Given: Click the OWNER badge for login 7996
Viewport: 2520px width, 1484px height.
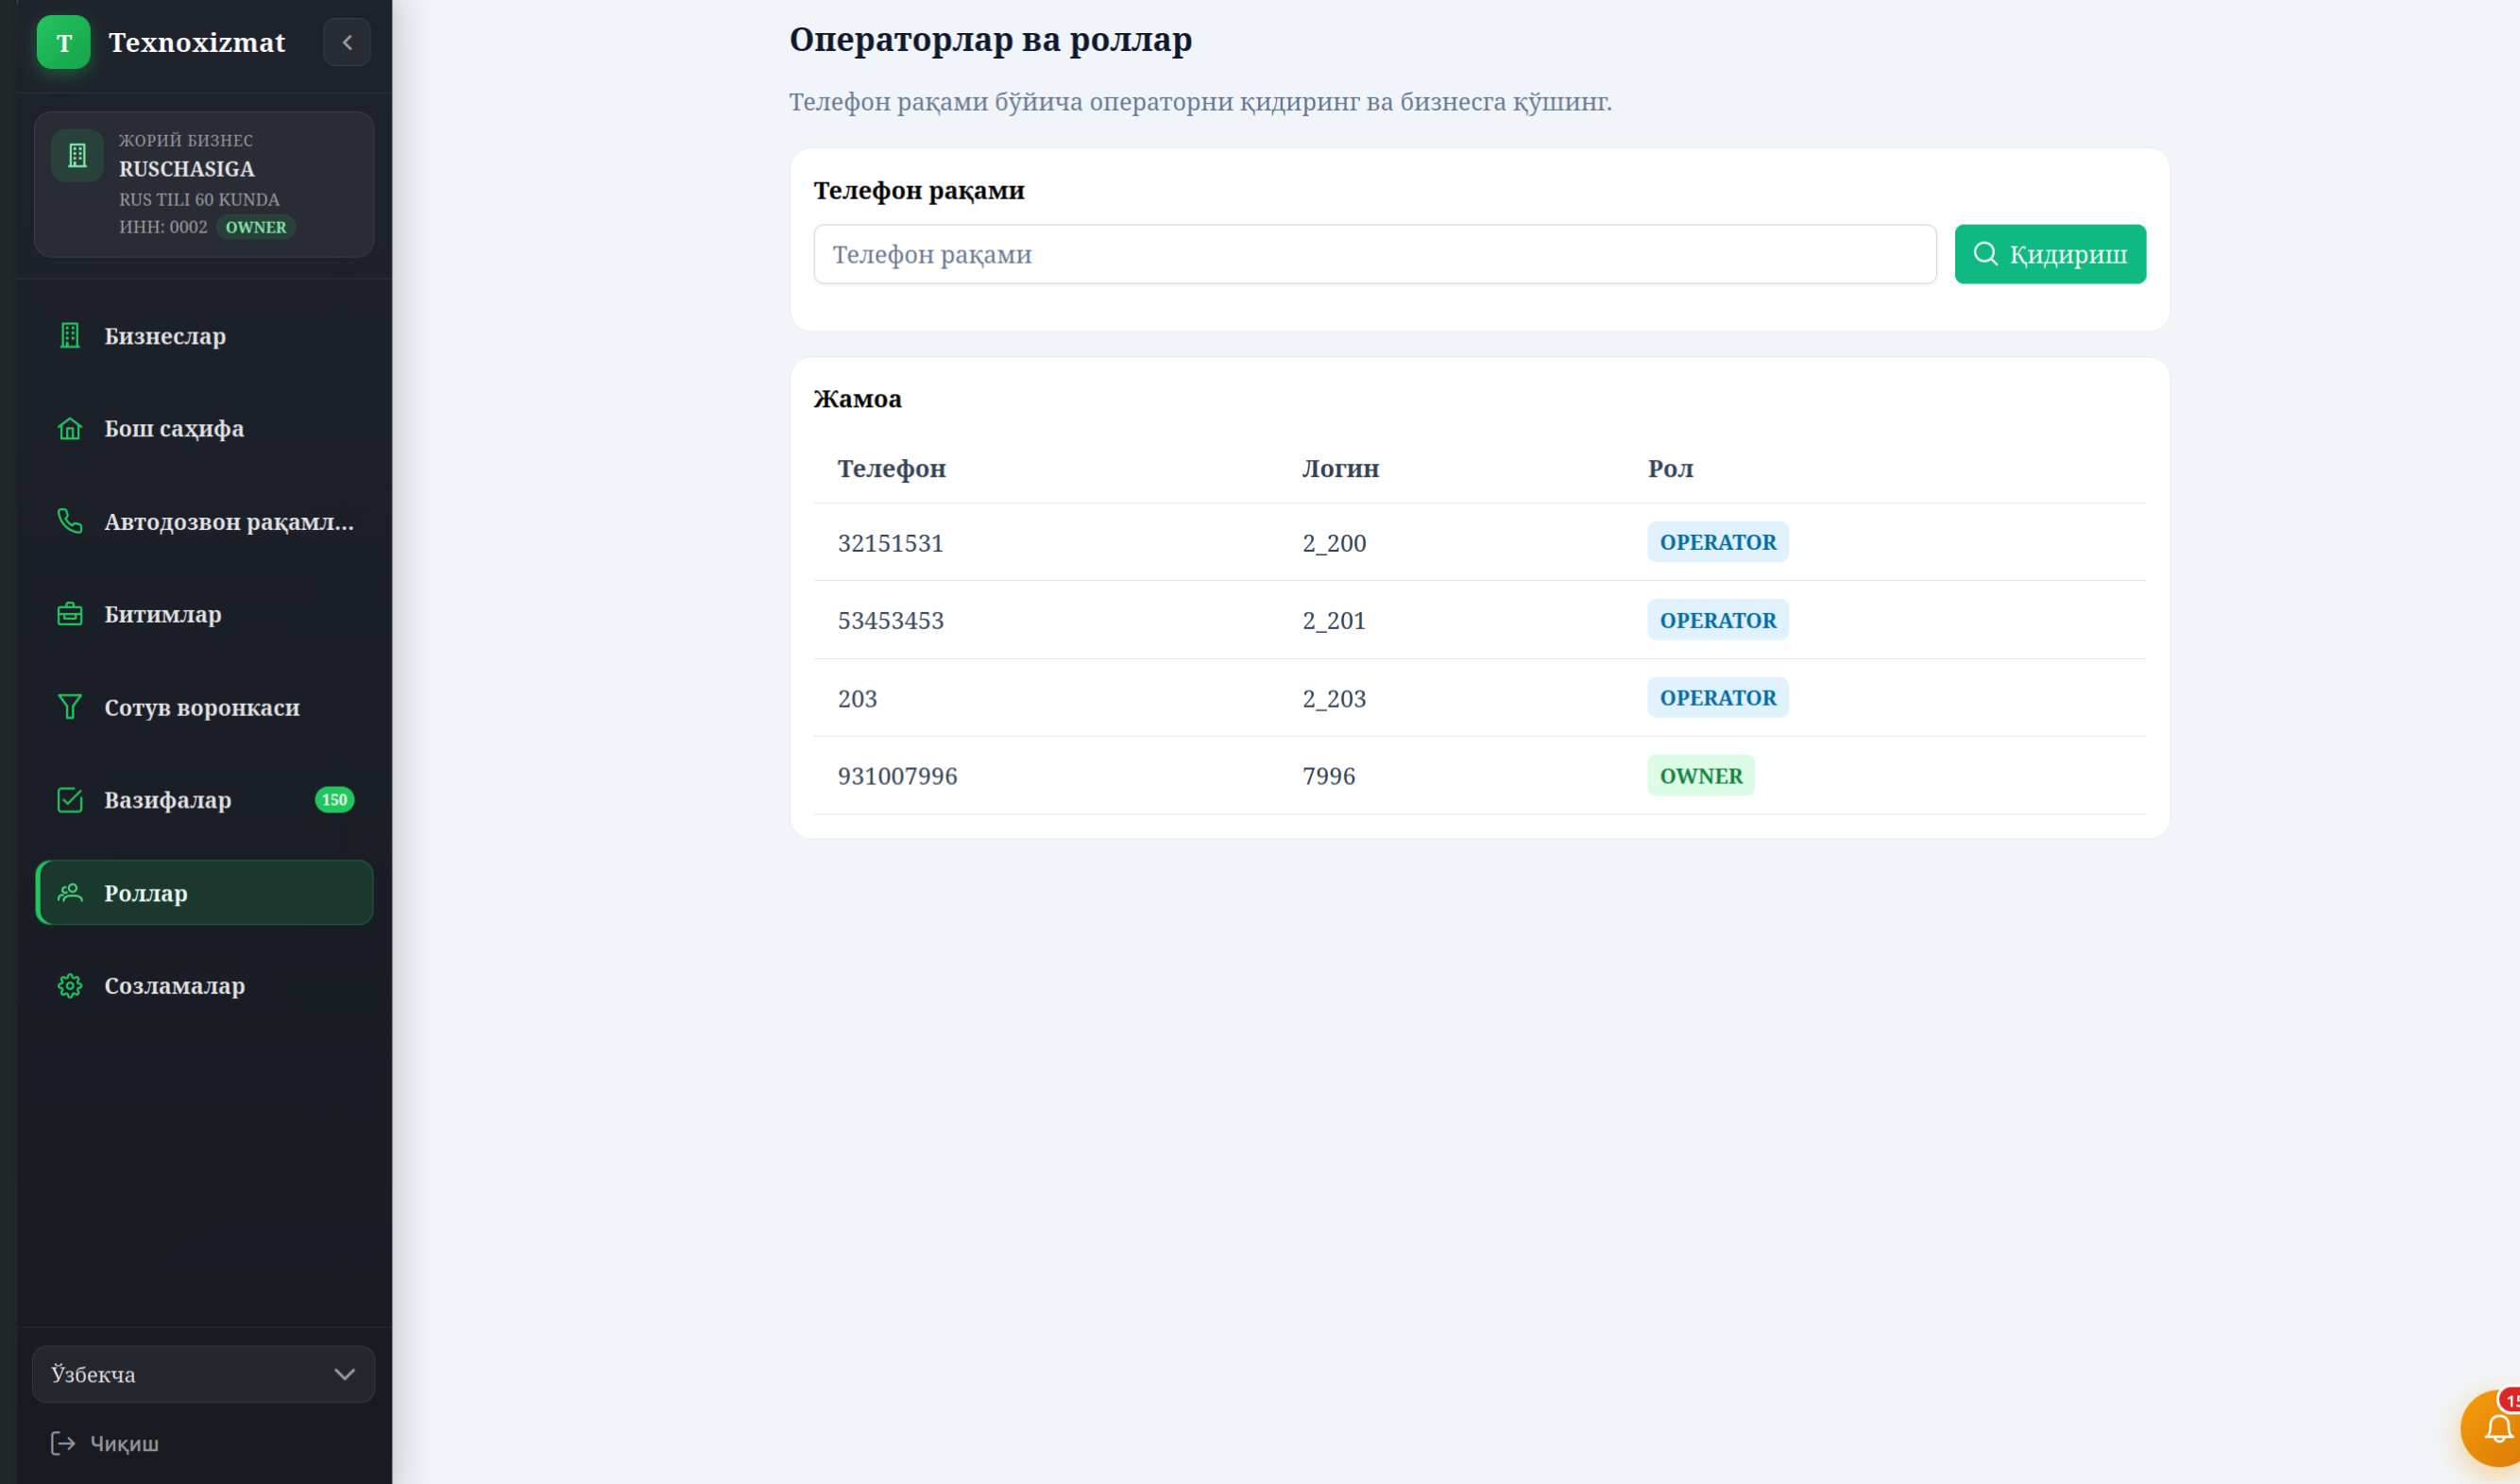Looking at the screenshot, I should tap(1701, 776).
